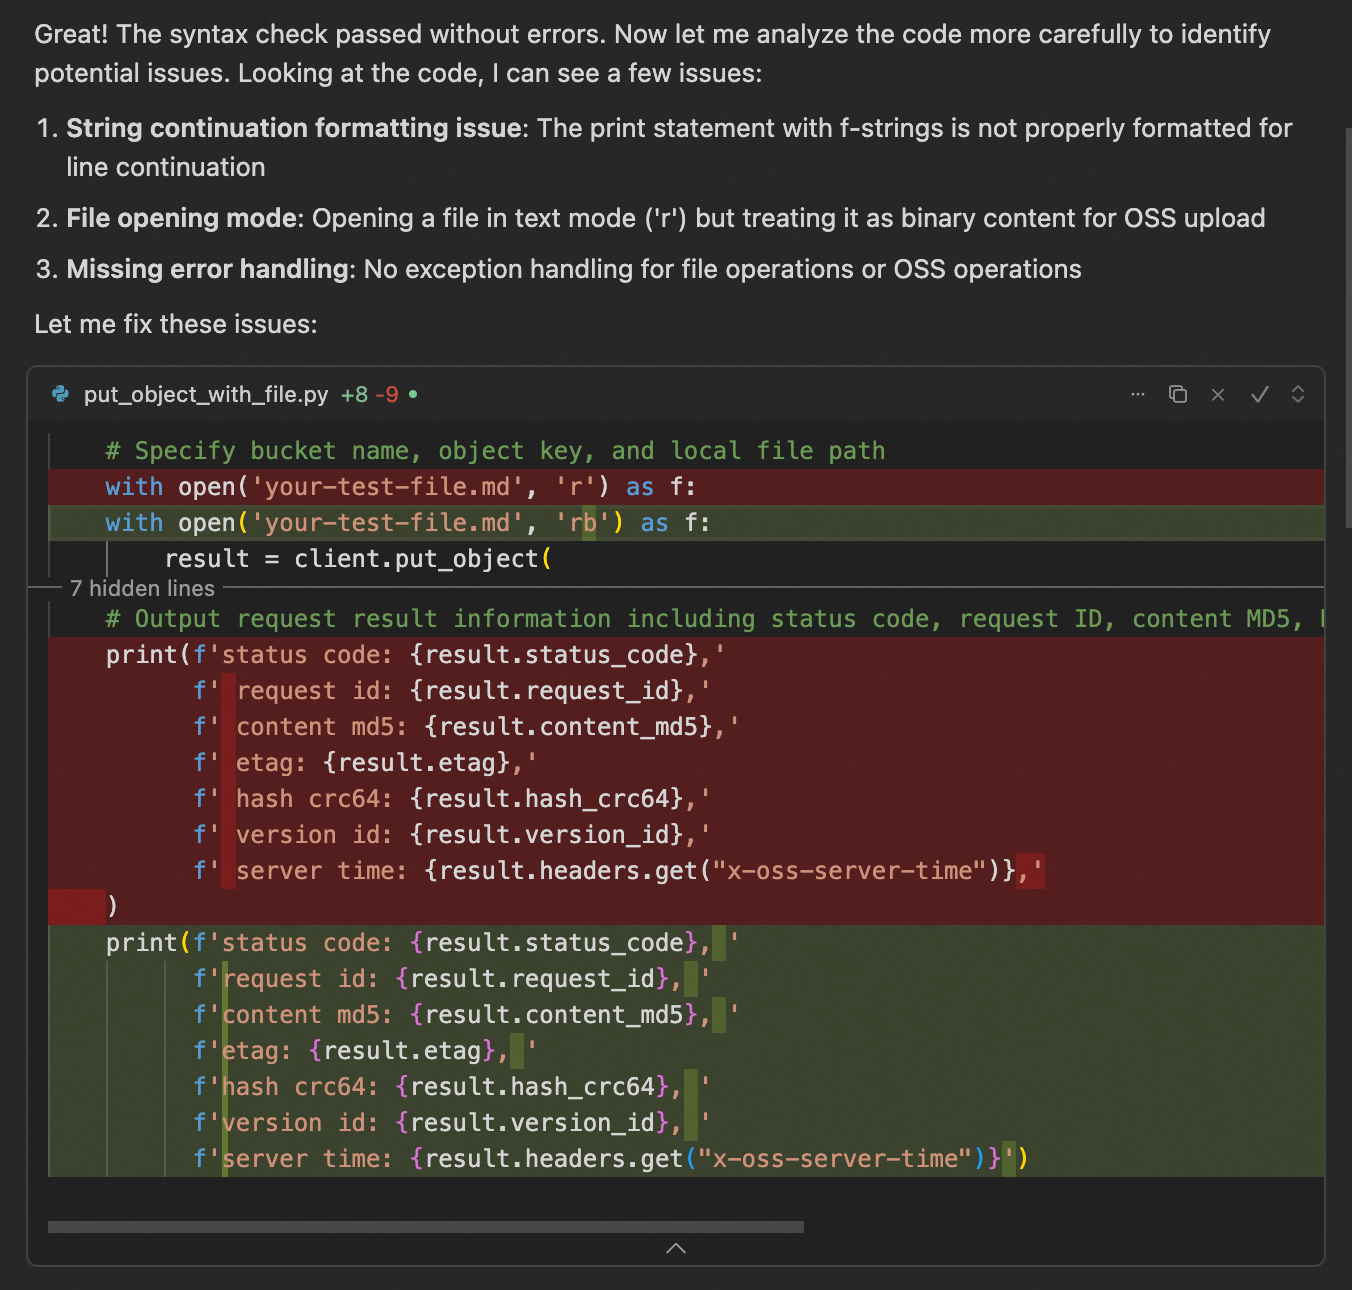Open the more options ellipsis menu
This screenshot has height=1290, width=1352.
[x=1138, y=395]
